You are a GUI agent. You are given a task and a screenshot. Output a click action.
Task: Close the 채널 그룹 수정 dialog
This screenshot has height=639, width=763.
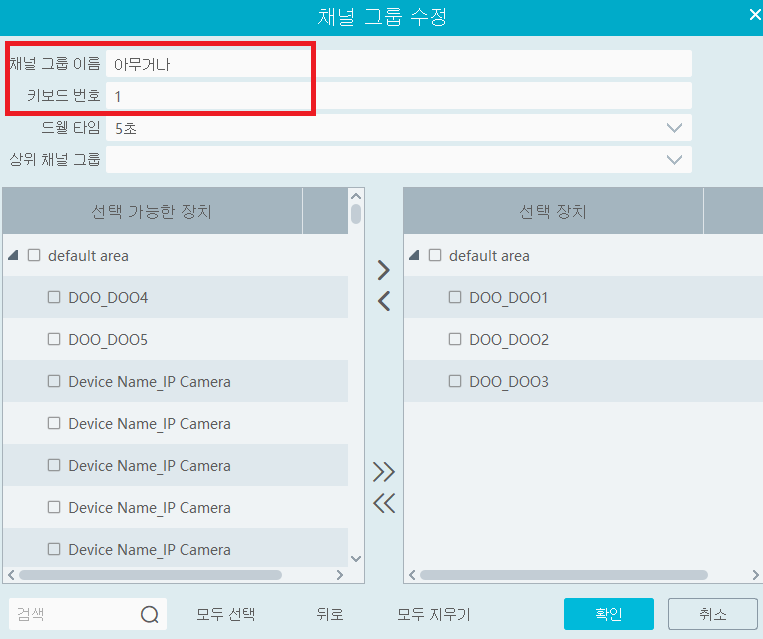pos(754,14)
